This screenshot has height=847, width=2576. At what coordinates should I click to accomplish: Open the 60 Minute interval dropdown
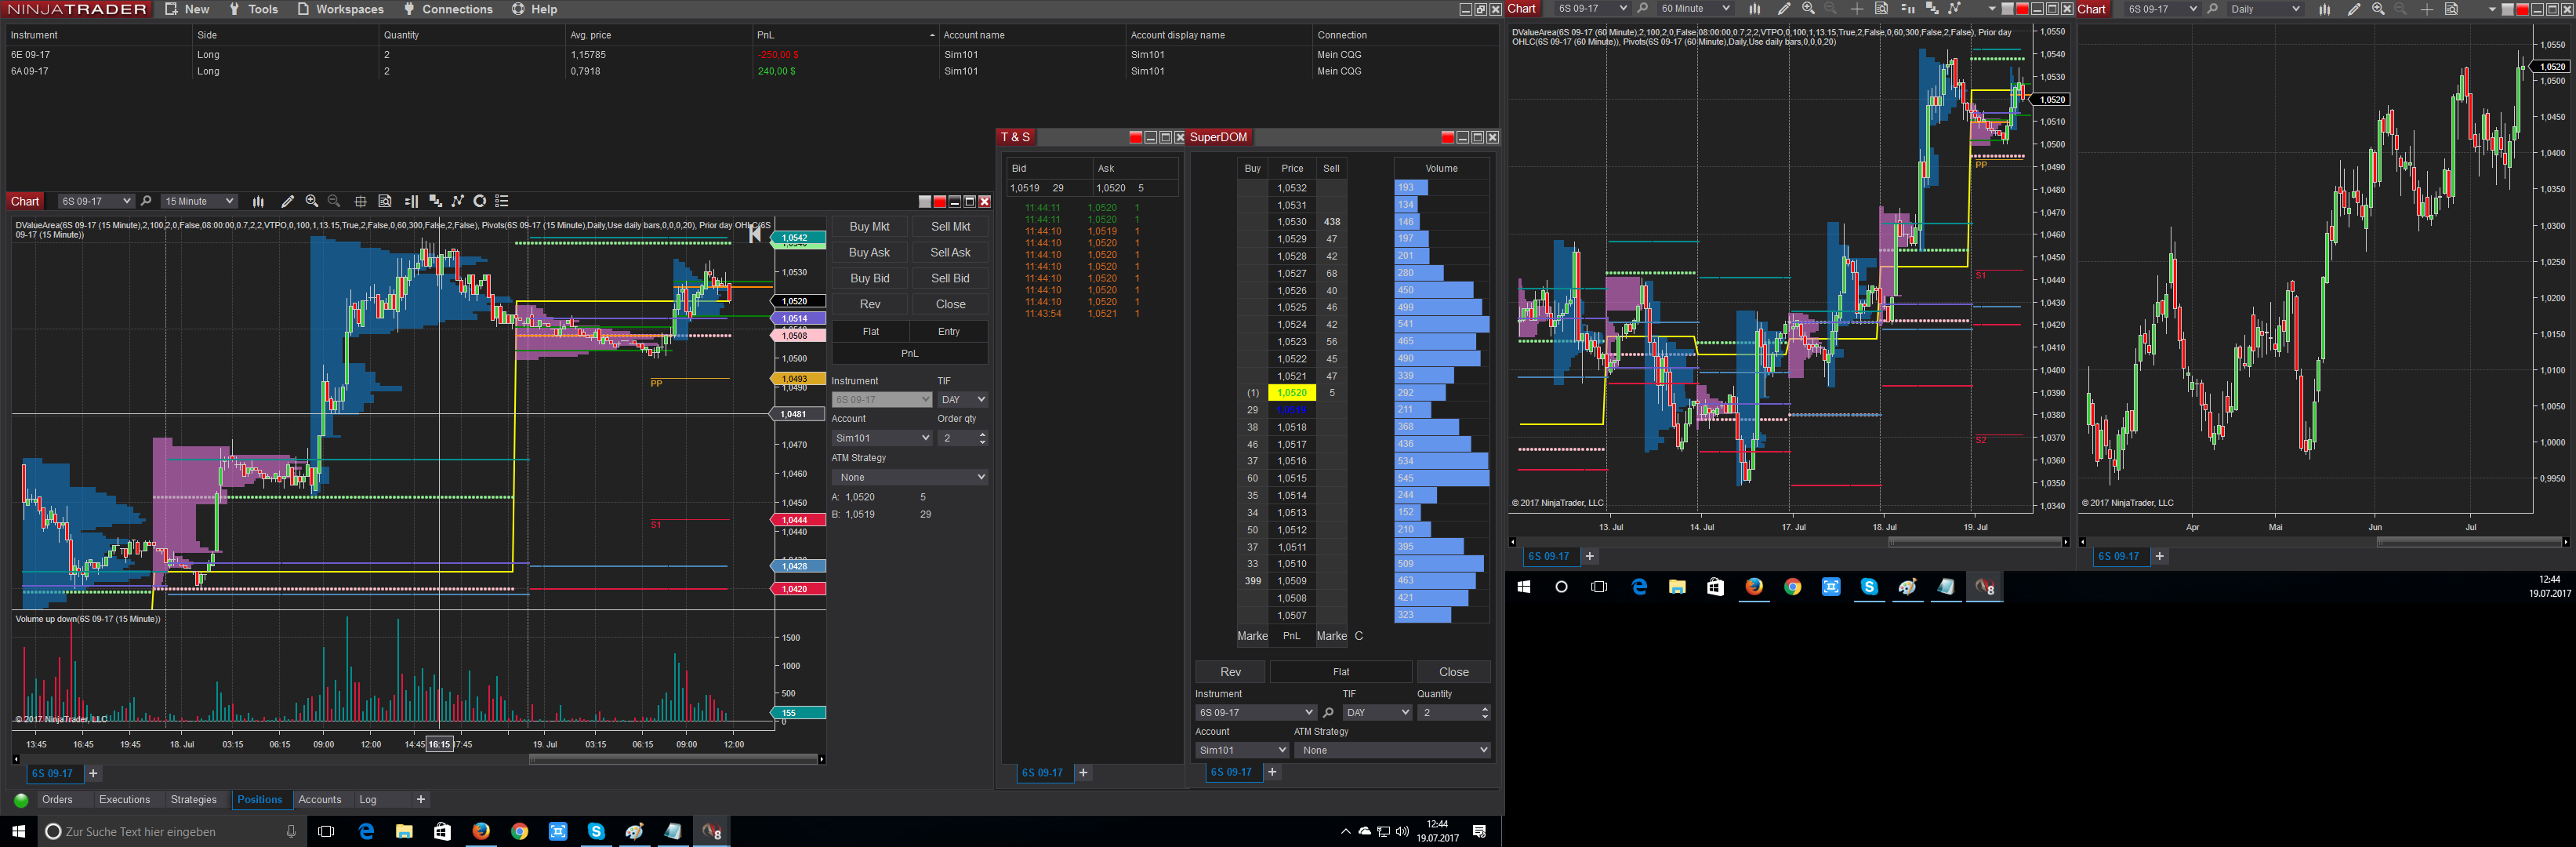pyautogui.click(x=1695, y=9)
